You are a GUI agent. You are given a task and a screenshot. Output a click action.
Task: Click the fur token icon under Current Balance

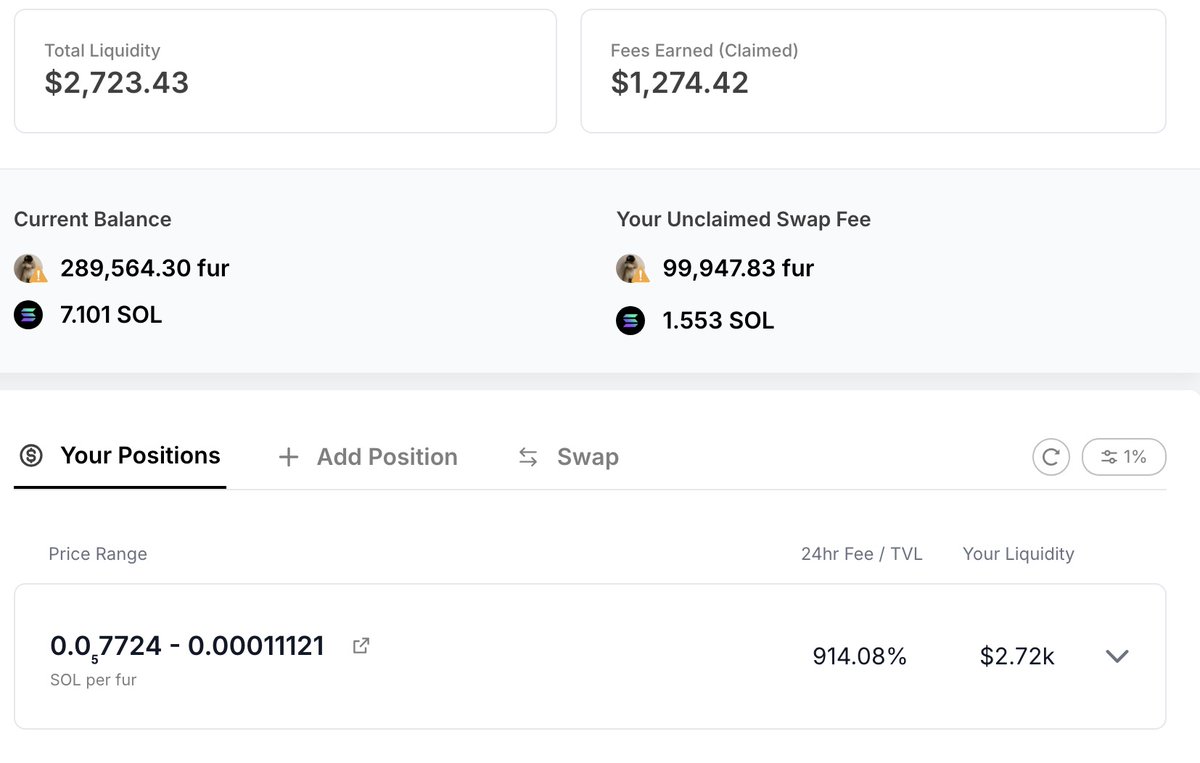tap(29, 268)
